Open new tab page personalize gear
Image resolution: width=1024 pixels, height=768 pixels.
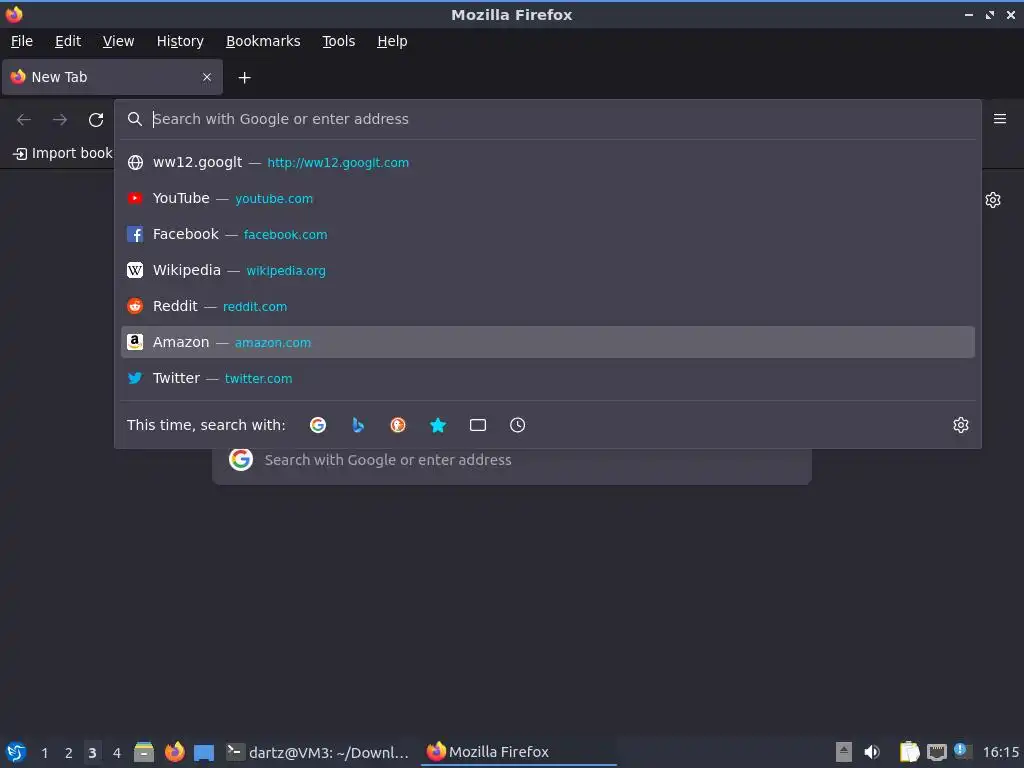(x=993, y=200)
